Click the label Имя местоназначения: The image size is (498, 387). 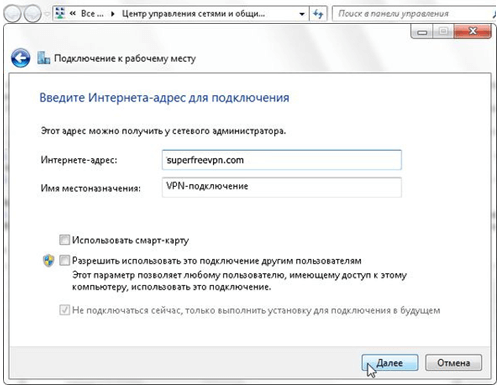coord(91,188)
